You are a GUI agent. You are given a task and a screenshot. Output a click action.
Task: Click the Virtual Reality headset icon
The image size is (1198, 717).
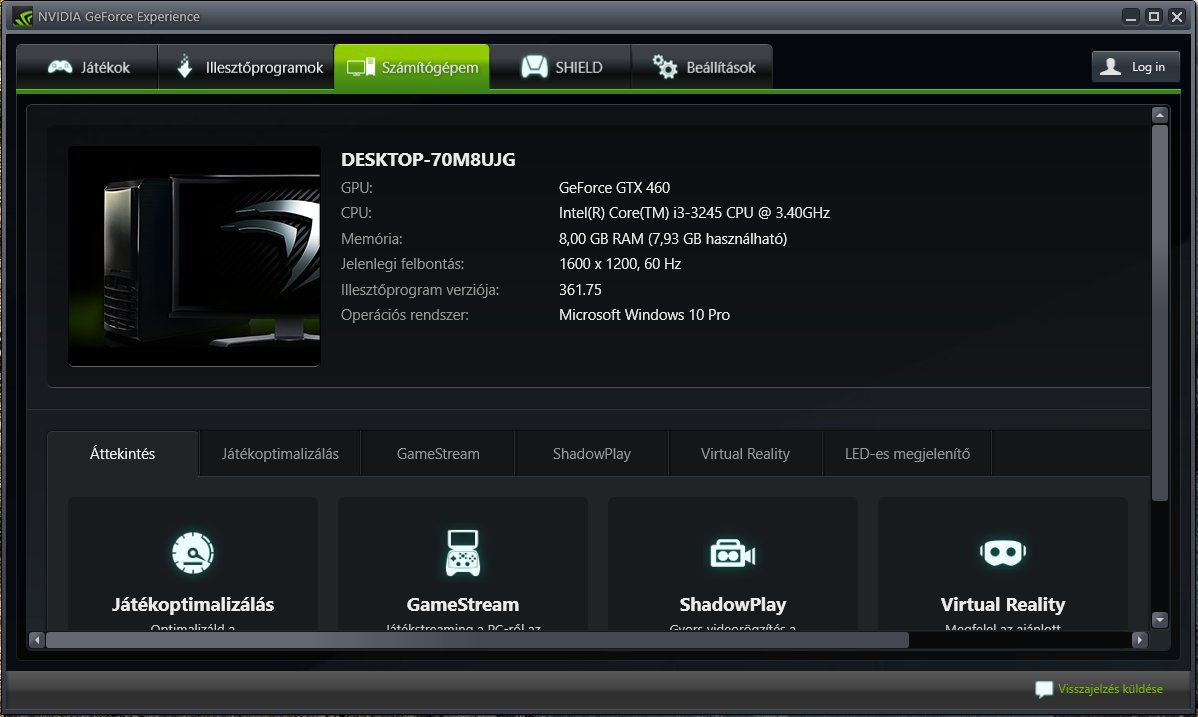[x=1002, y=552]
